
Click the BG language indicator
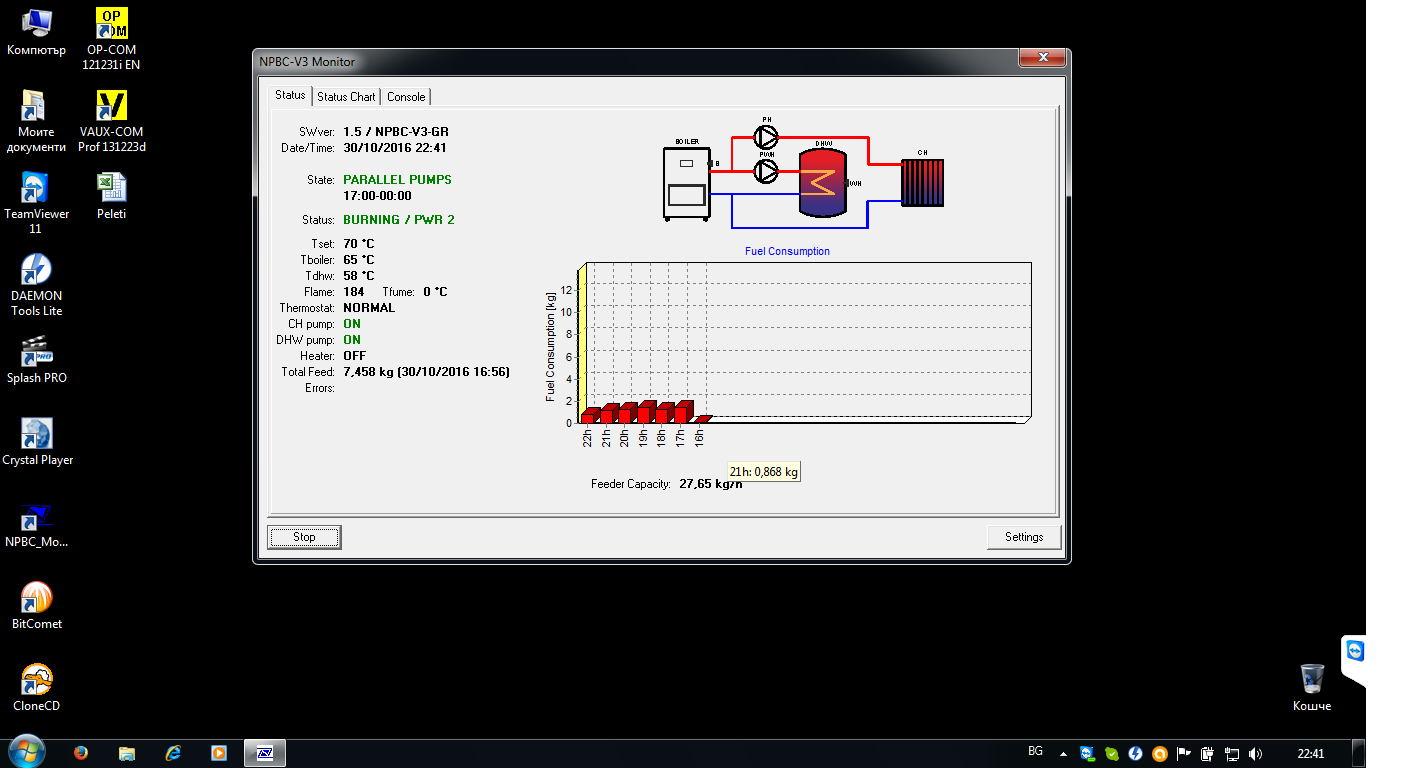click(x=1035, y=751)
